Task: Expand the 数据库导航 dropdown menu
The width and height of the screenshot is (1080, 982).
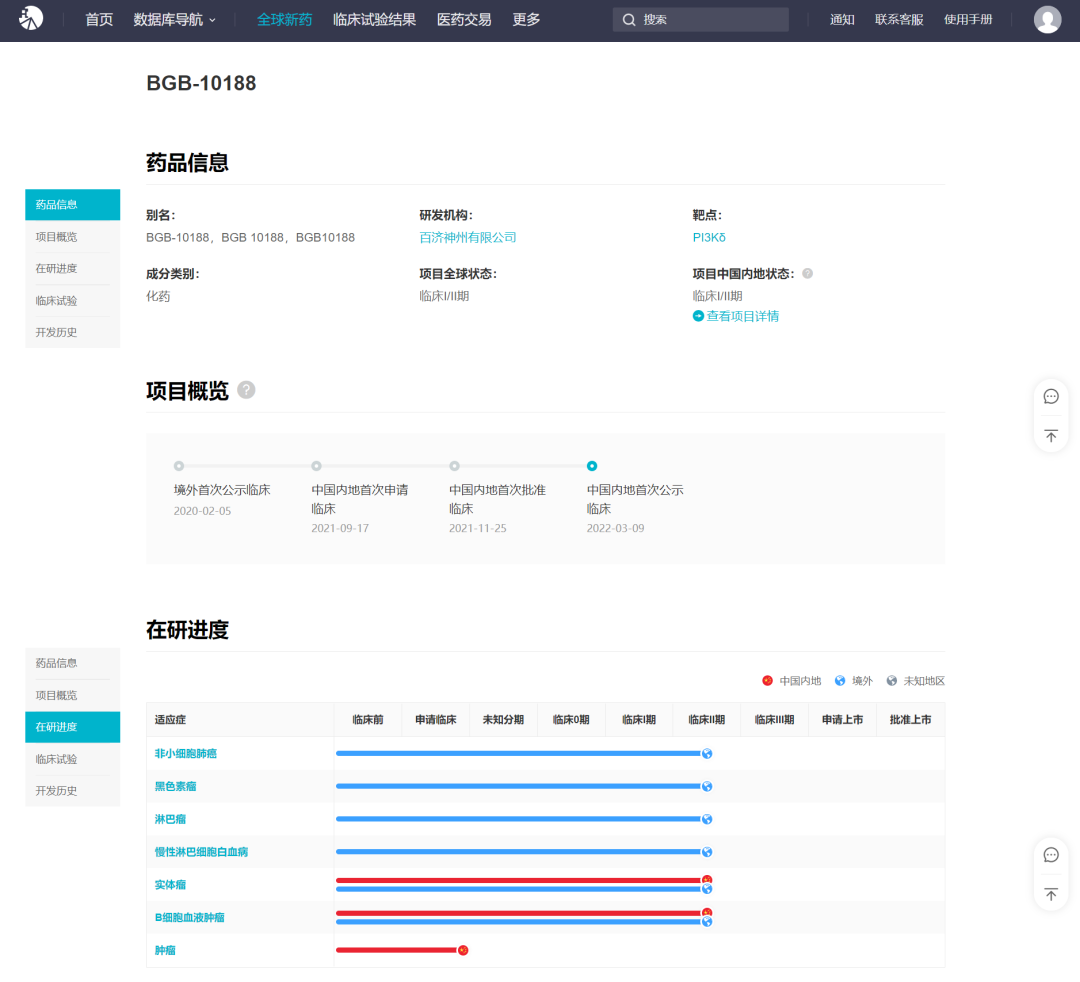Action: click(x=174, y=19)
